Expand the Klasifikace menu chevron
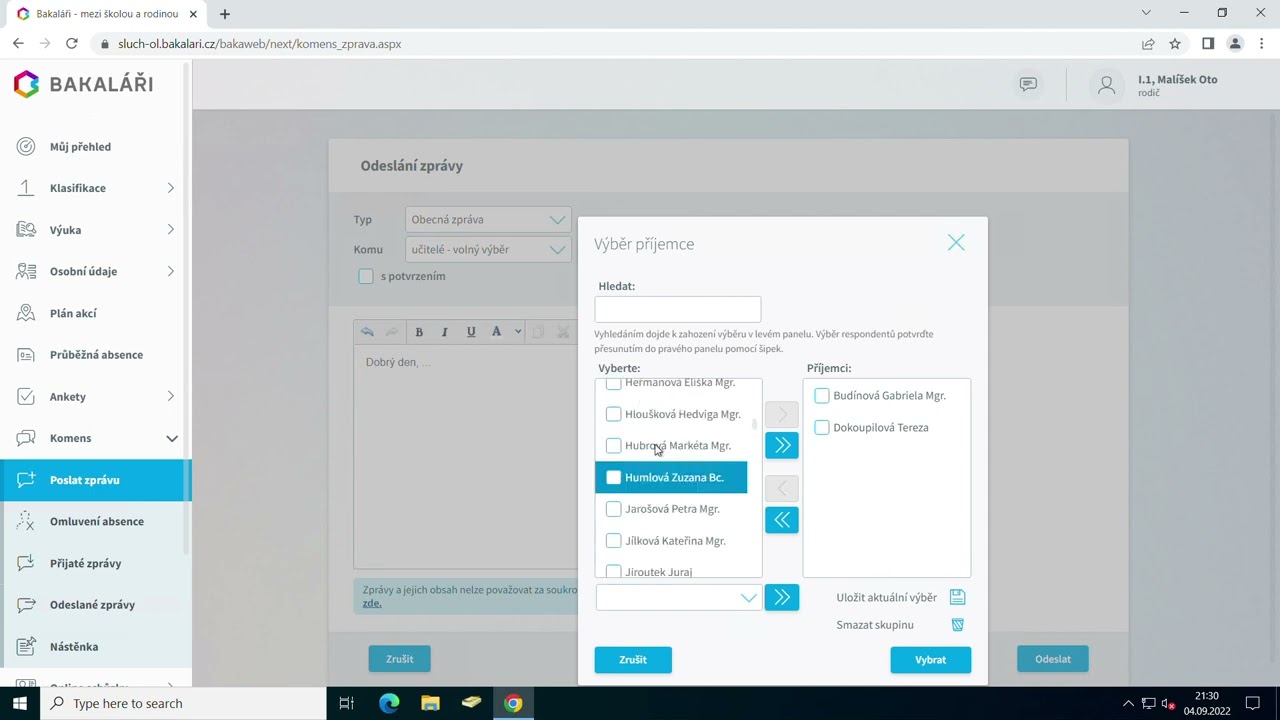 point(170,188)
